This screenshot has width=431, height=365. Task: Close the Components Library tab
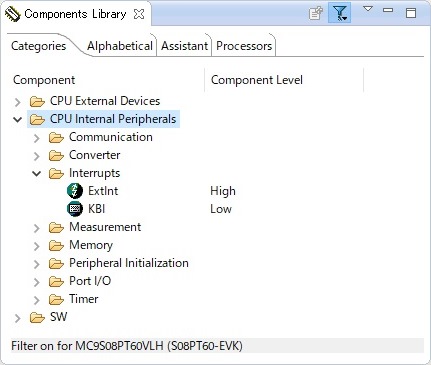tap(139, 14)
